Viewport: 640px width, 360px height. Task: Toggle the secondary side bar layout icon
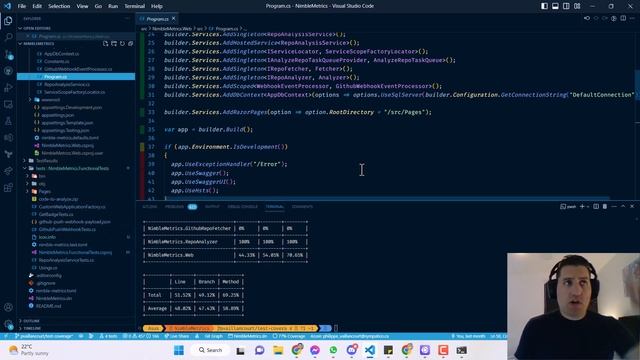pyautogui.click(x=566, y=6)
